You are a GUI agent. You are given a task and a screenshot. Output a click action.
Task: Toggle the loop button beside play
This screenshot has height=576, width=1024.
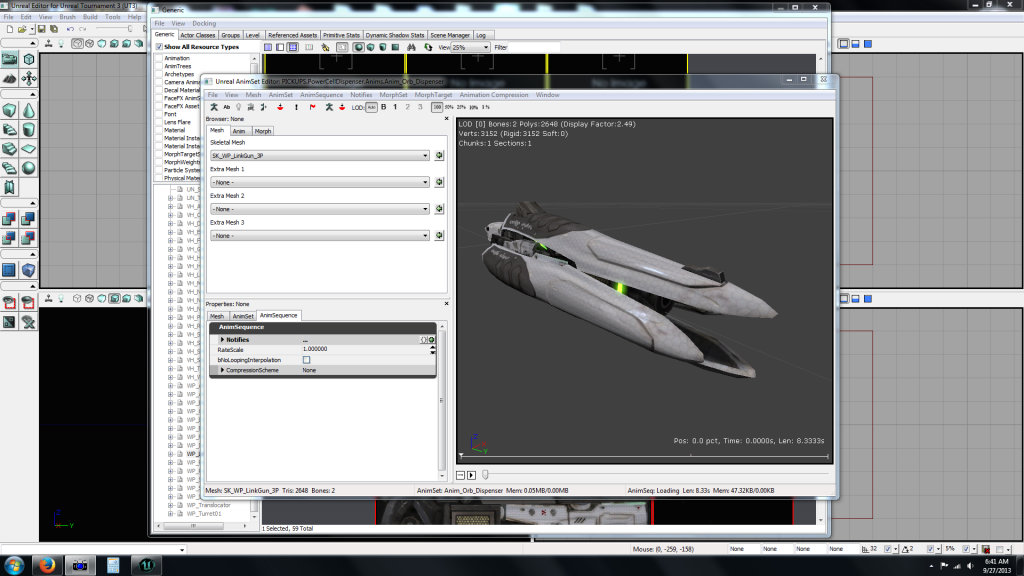[460, 475]
